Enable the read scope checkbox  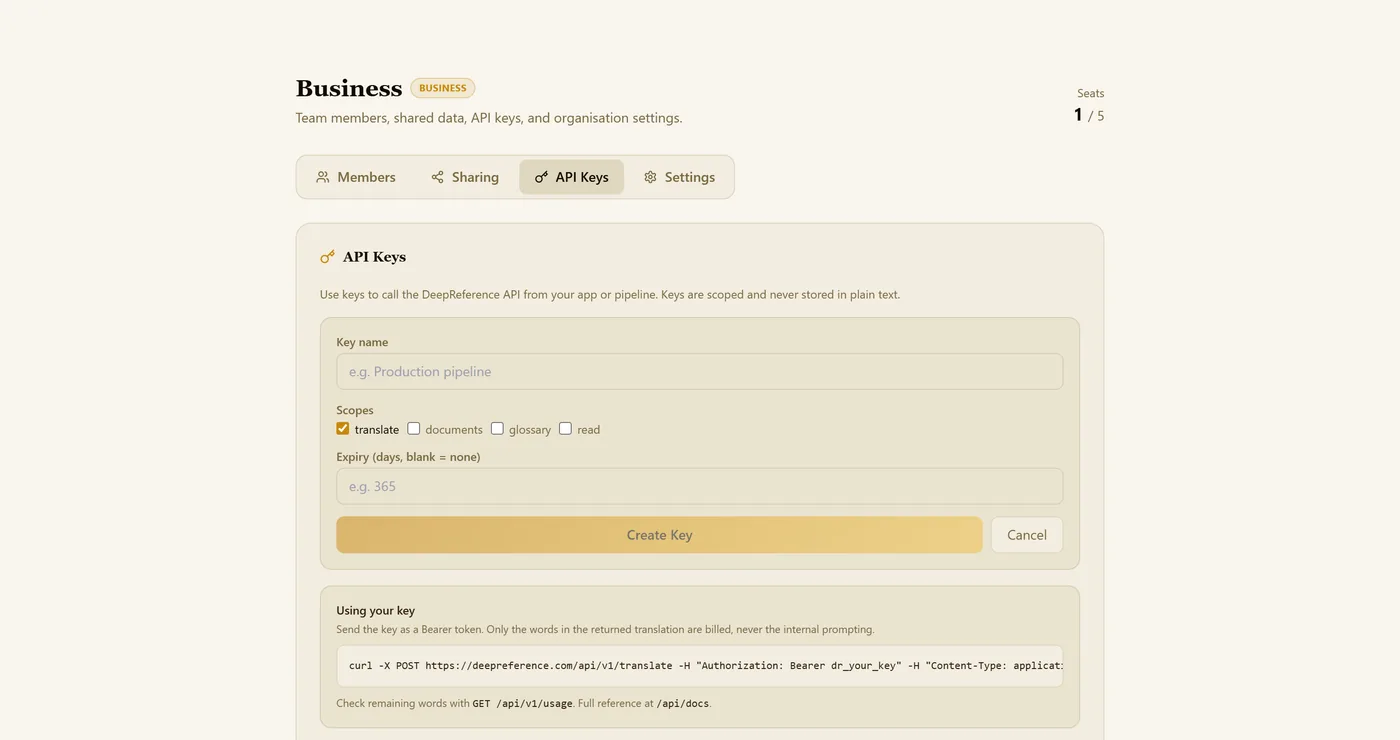tap(565, 429)
